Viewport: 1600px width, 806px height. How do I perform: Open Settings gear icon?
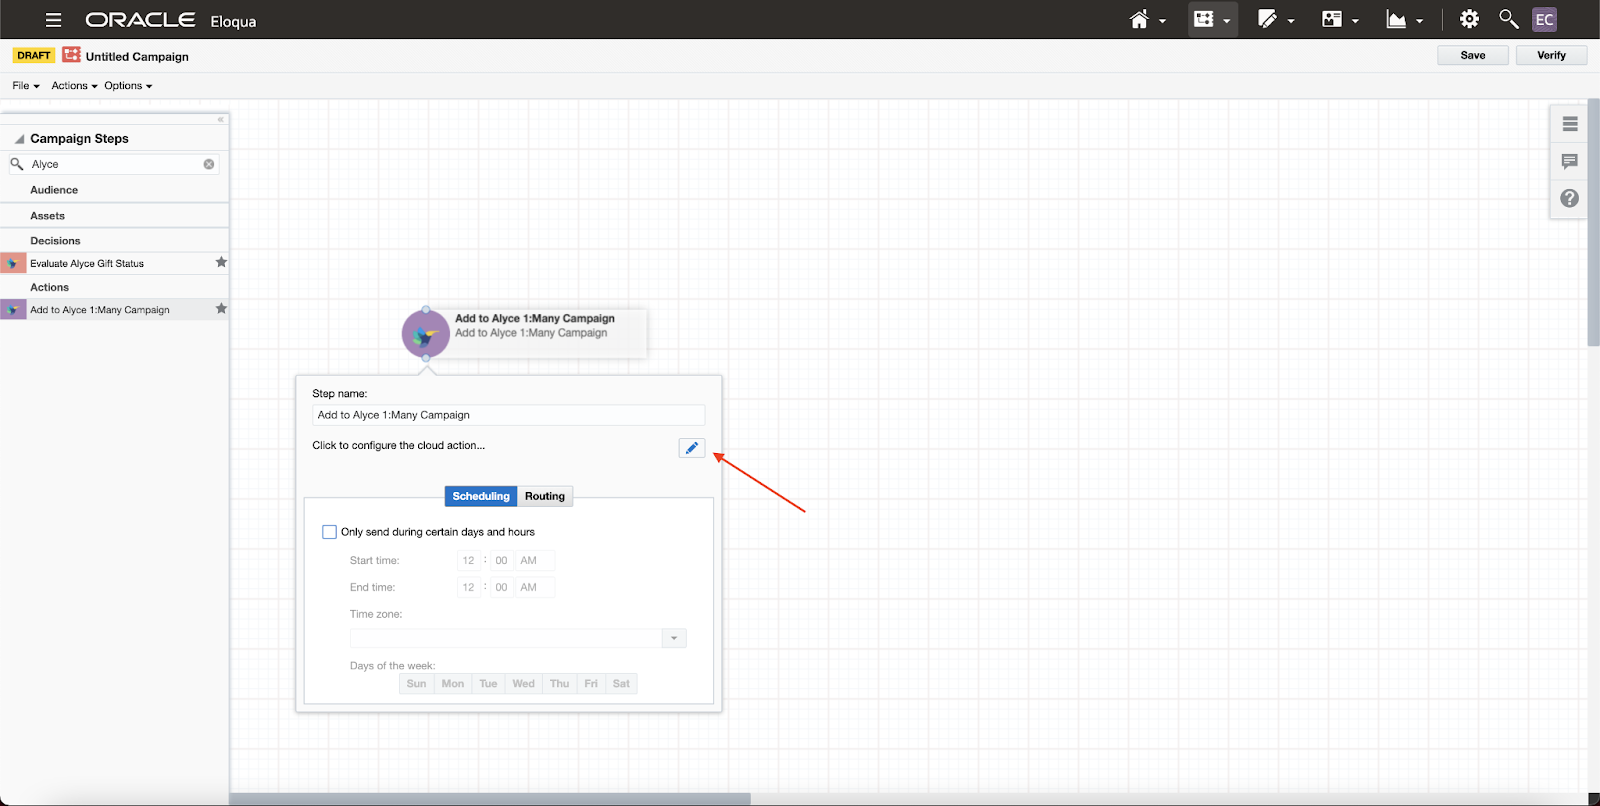(1469, 19)
